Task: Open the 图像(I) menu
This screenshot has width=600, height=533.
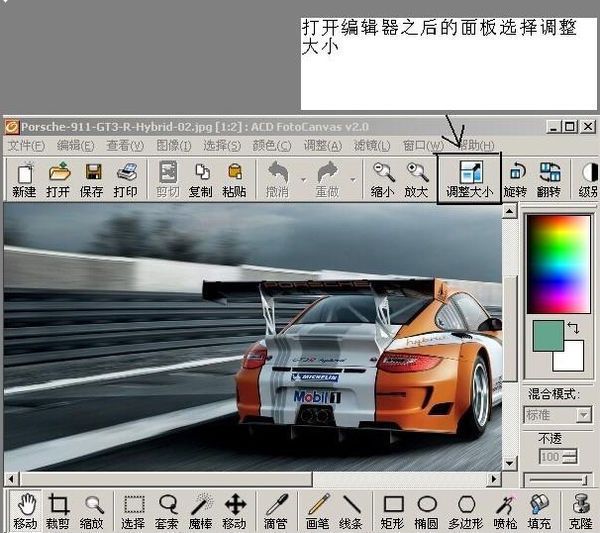Action: tap(173, 145)
